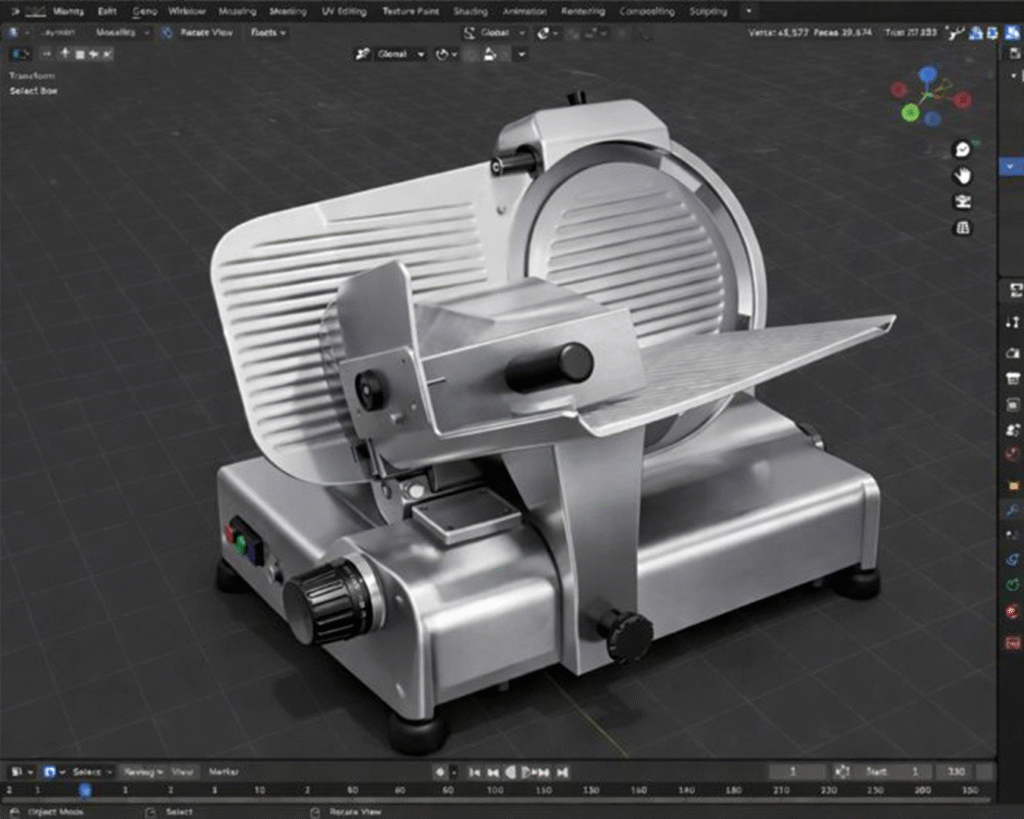Click the zoom view magnifier icon
The width and height of the screenshot is (1024, 819).
[x=962, y=149]
